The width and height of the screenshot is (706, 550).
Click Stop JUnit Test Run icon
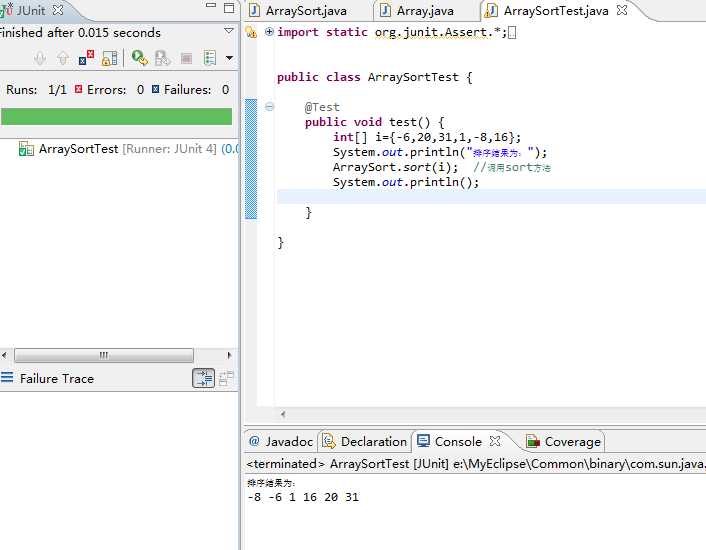[x=186, y=58]
